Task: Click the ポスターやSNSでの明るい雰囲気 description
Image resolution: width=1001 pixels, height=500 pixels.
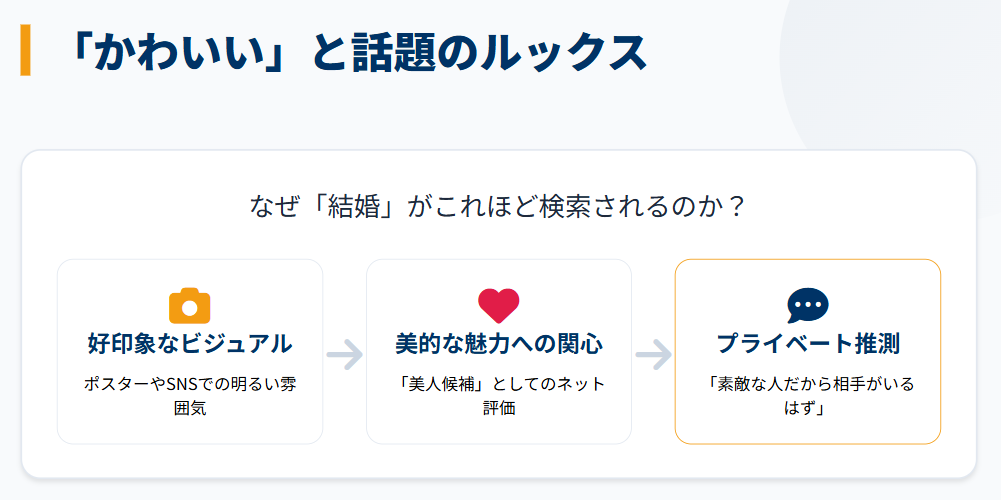Action: point(190,396)
